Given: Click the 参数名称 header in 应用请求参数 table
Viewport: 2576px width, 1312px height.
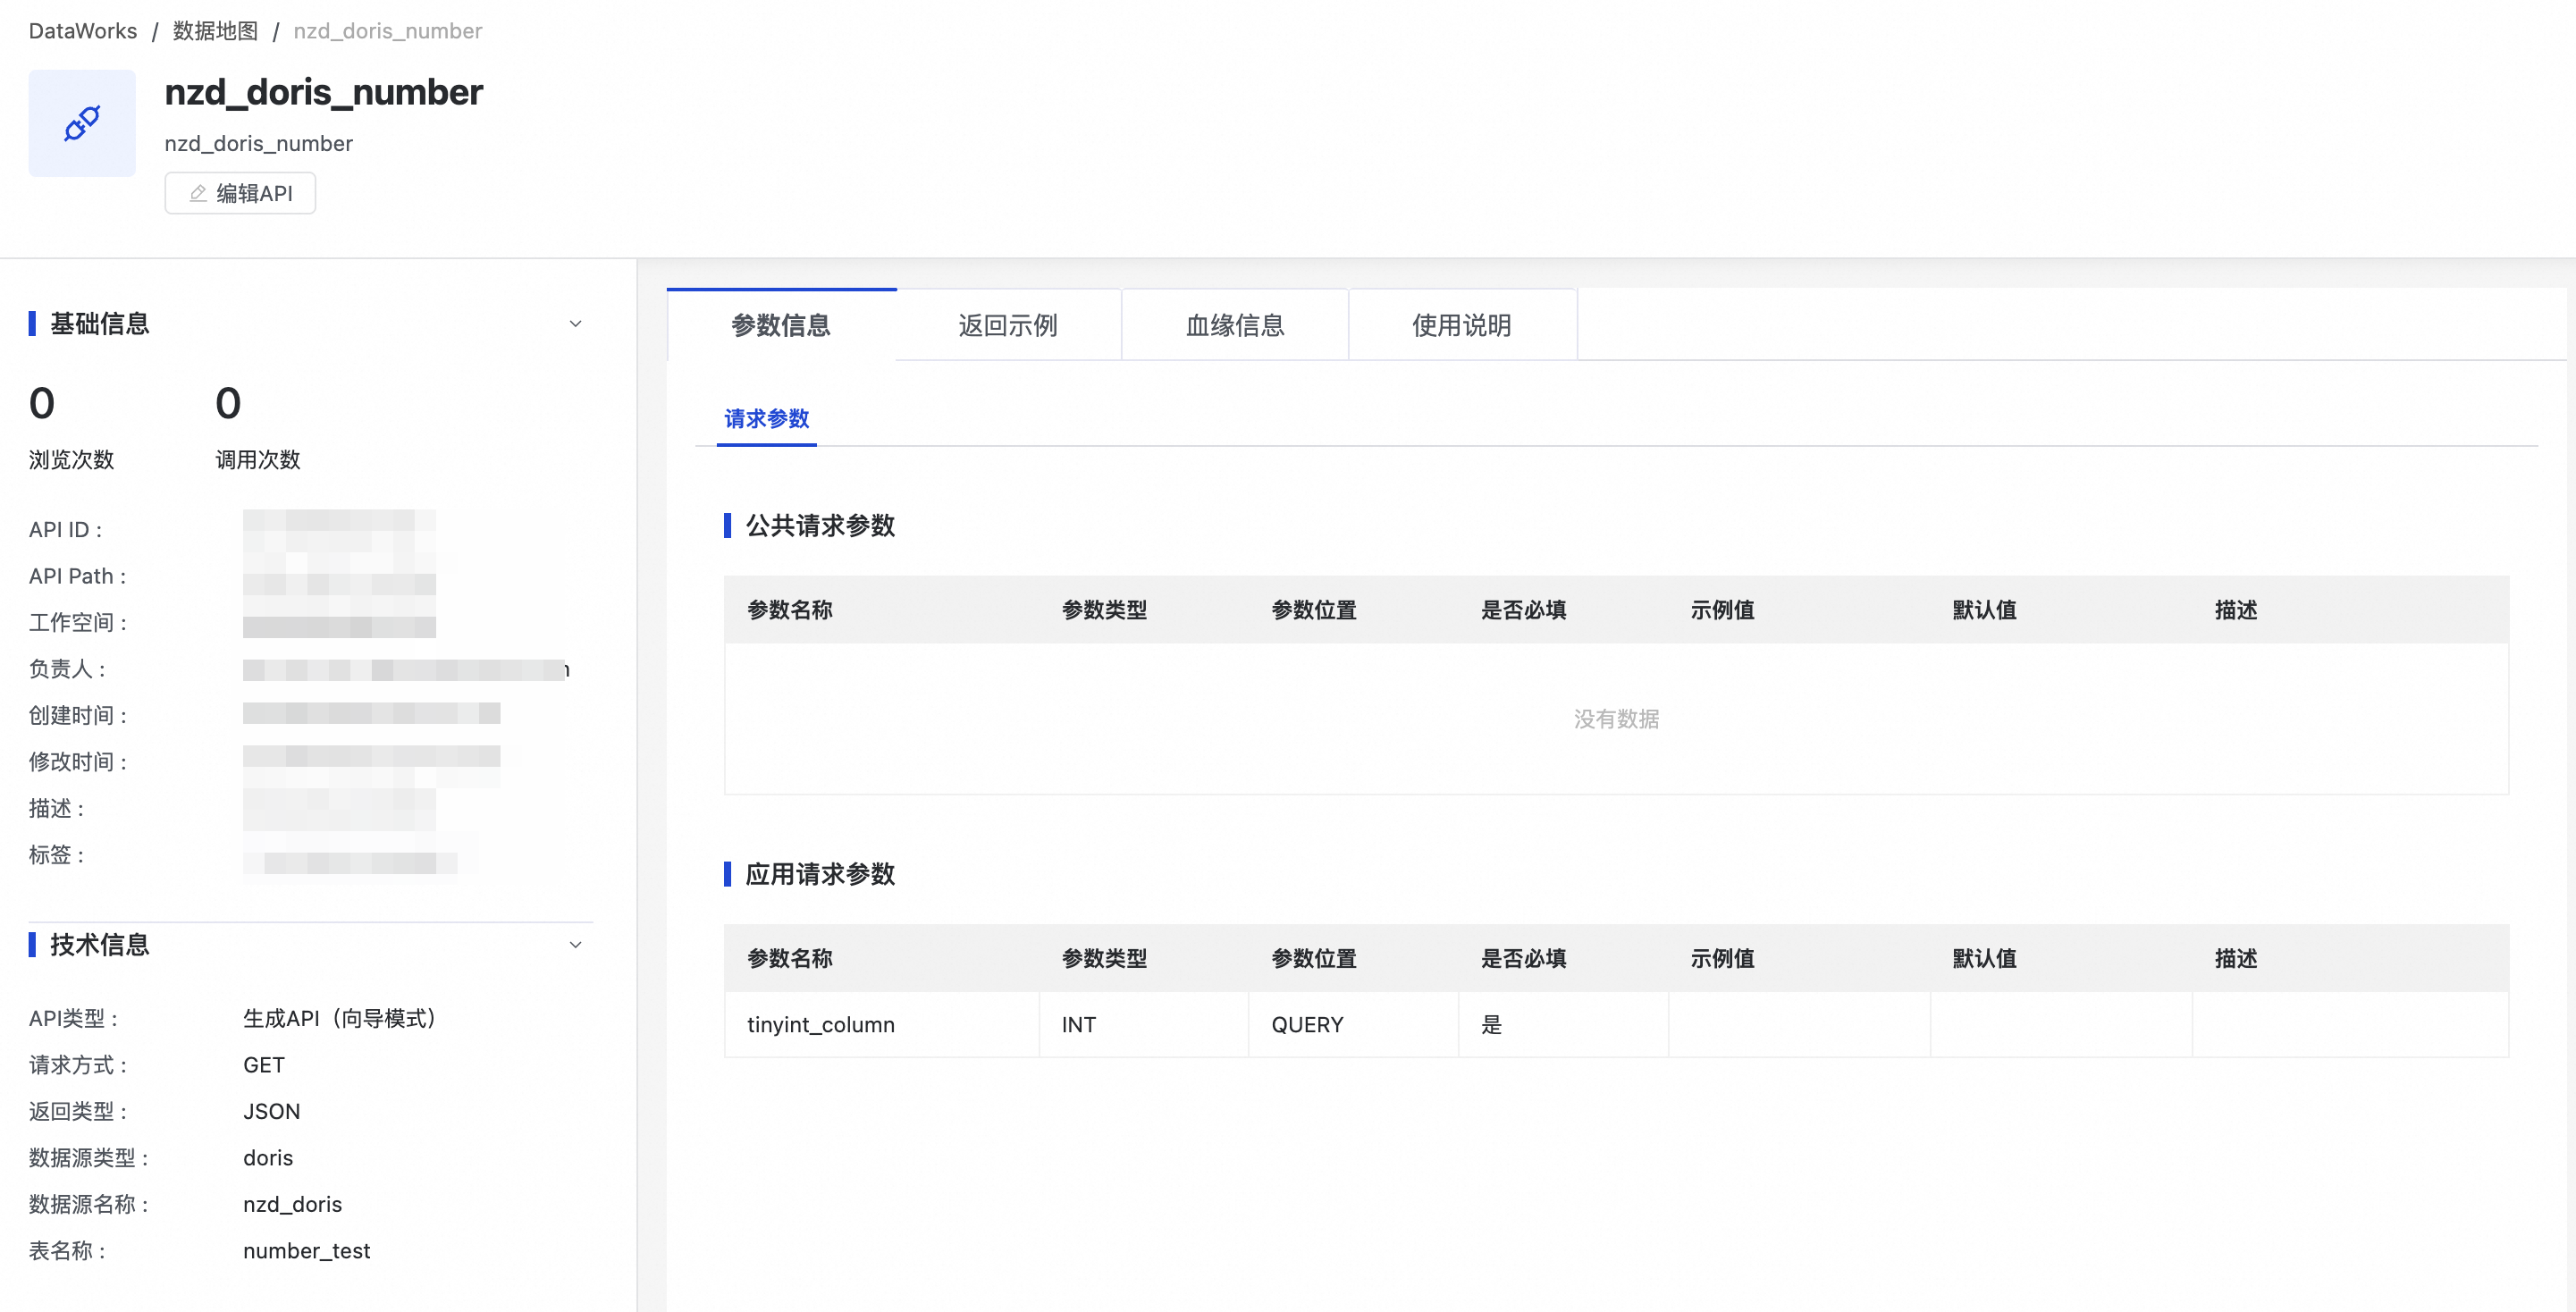Looking at the screenshot, I should click(x=790, y=958).
